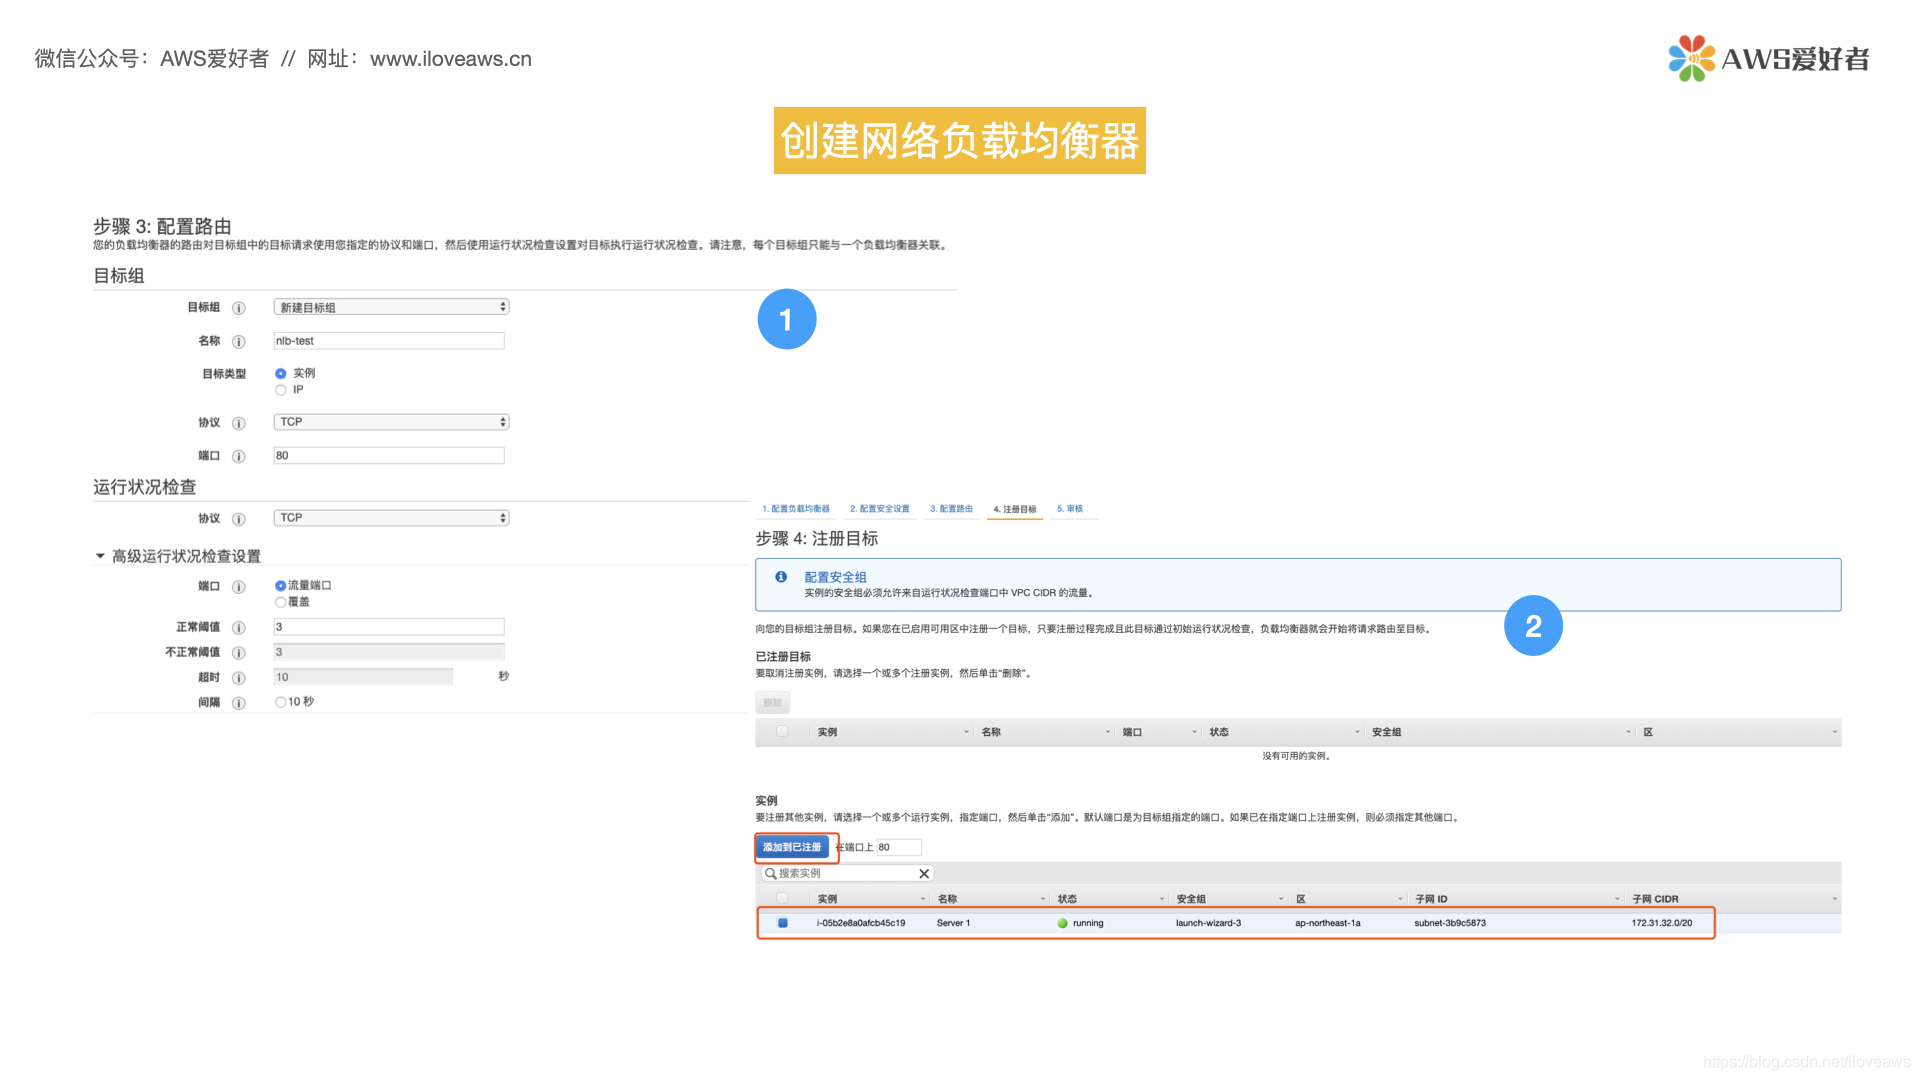Viewport: 1920px width, 1080px height.
Task: Go to the 5. 审核 step tab
Action: 1070,509
